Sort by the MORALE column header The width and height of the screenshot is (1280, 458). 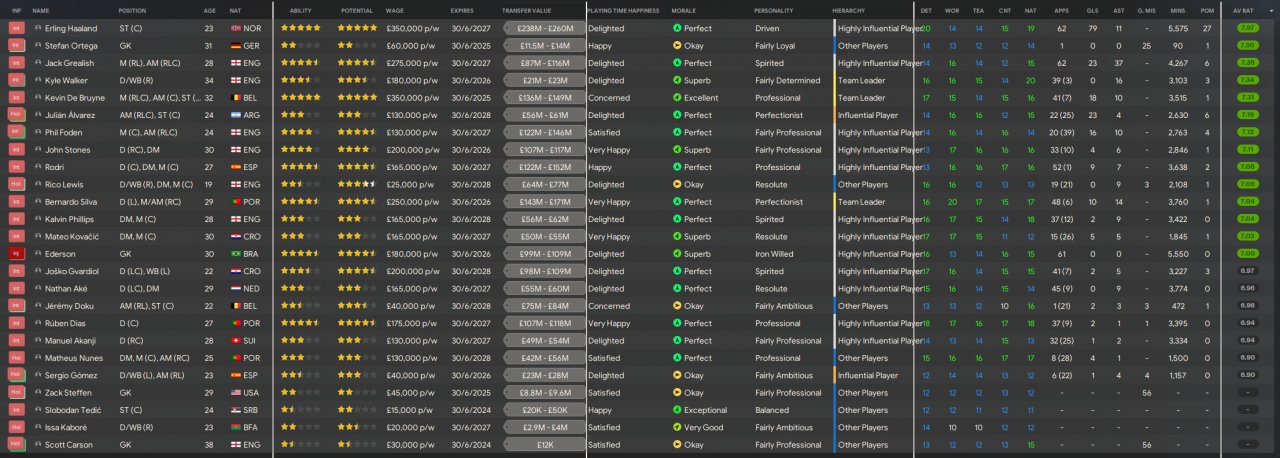[x=686, y=10]
